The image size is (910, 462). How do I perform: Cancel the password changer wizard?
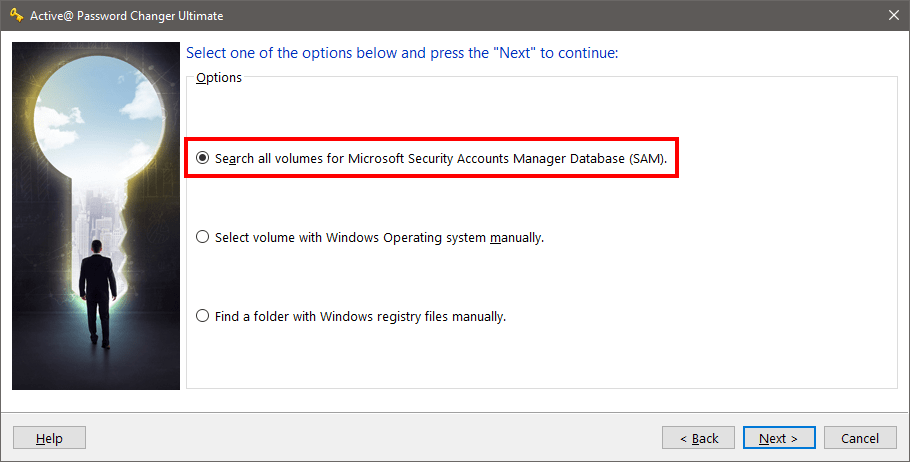point(860,438)
